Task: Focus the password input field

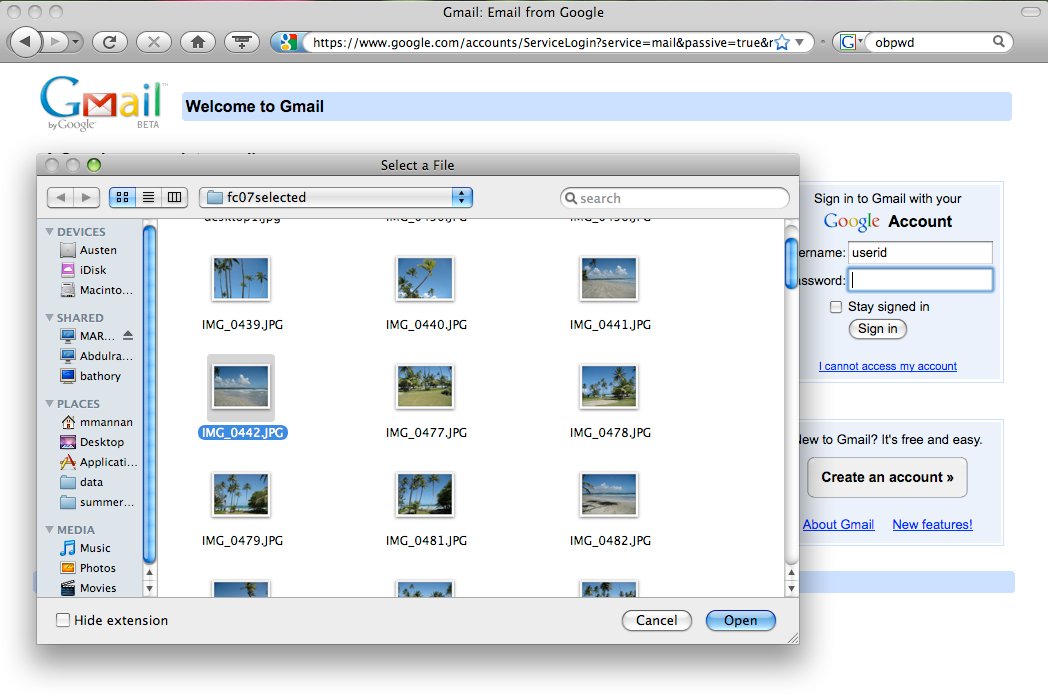Action: pos(920,280)
